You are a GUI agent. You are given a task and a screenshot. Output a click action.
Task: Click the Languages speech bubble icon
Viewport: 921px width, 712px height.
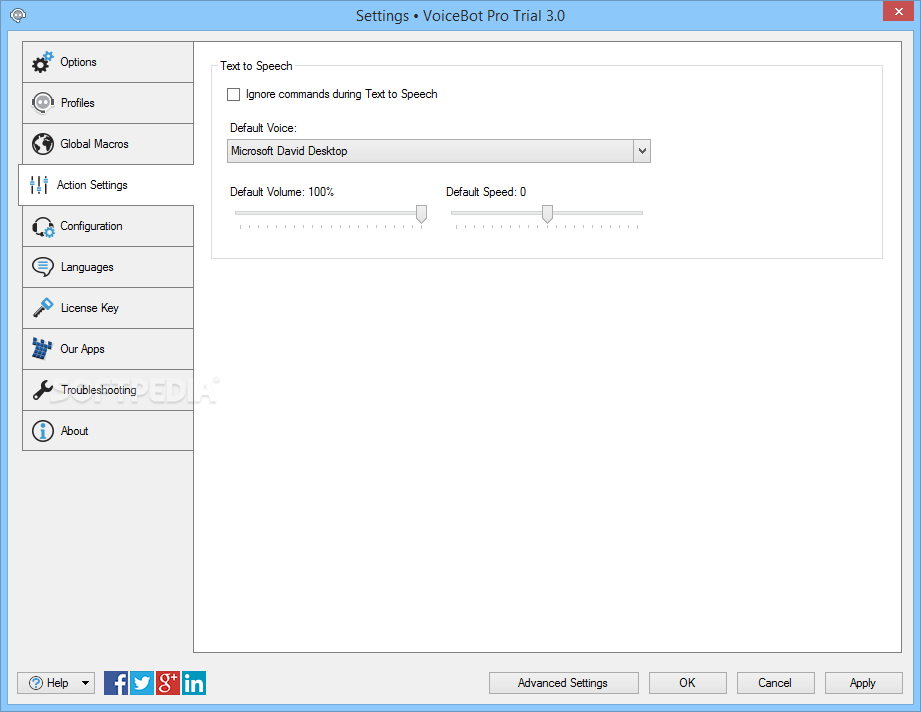click(x=43, y=267)
